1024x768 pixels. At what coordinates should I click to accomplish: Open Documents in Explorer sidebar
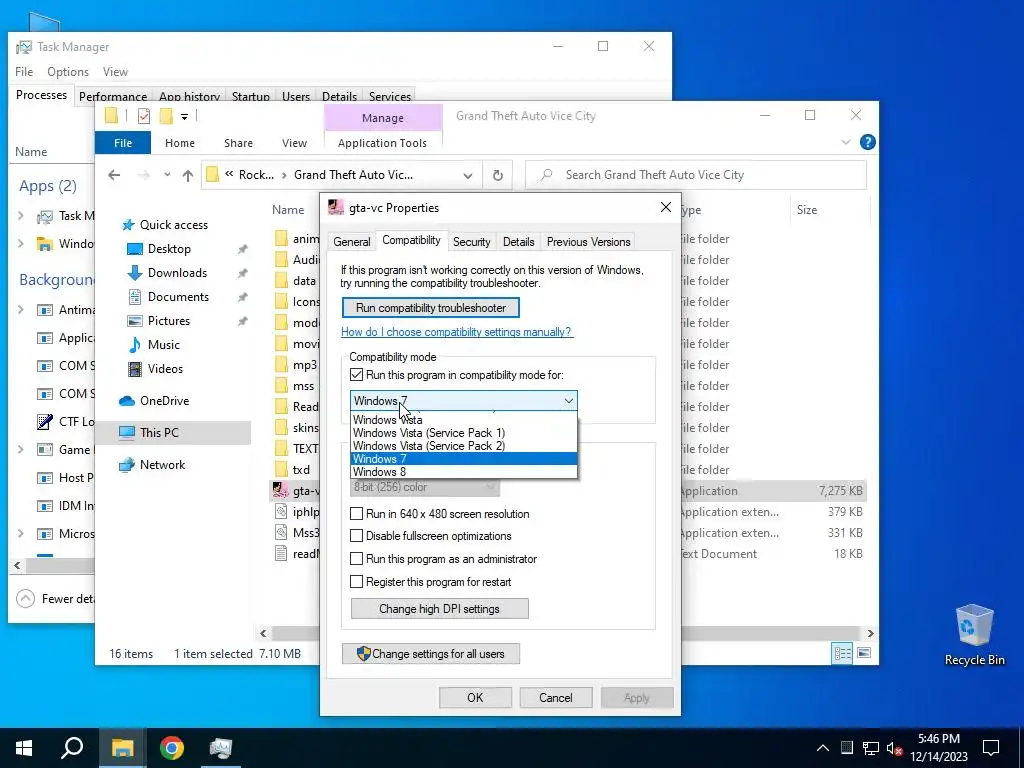pos(178,297)
